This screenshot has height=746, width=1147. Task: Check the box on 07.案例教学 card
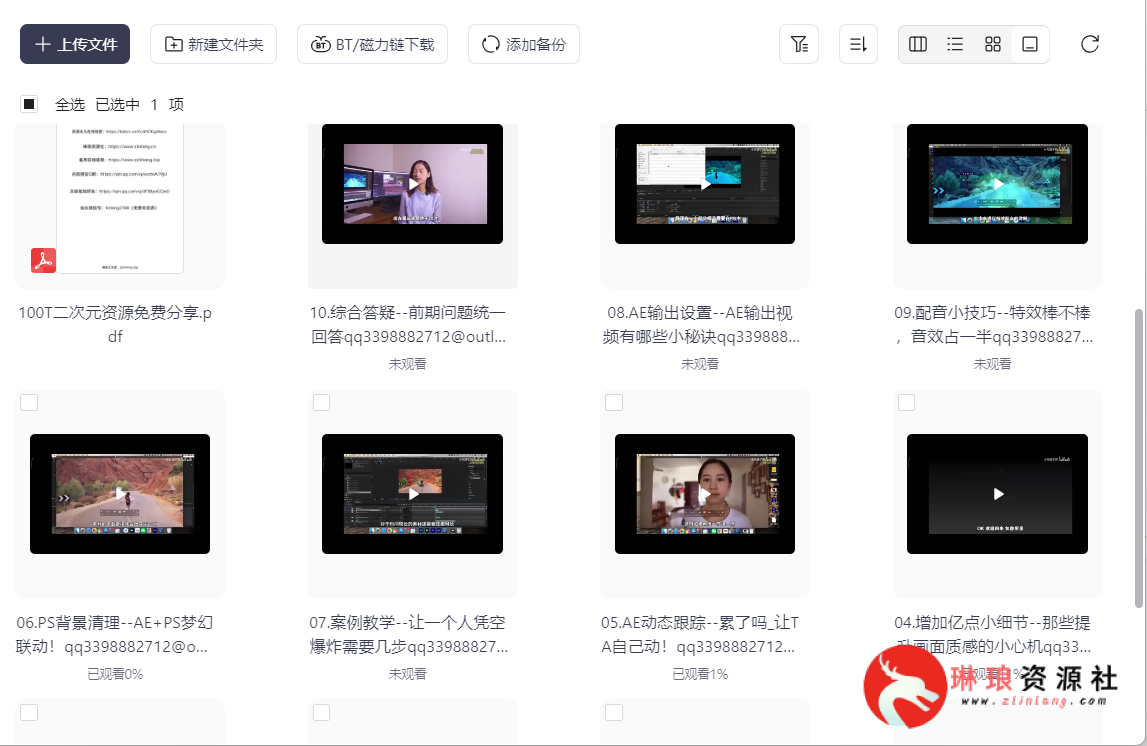321,402
